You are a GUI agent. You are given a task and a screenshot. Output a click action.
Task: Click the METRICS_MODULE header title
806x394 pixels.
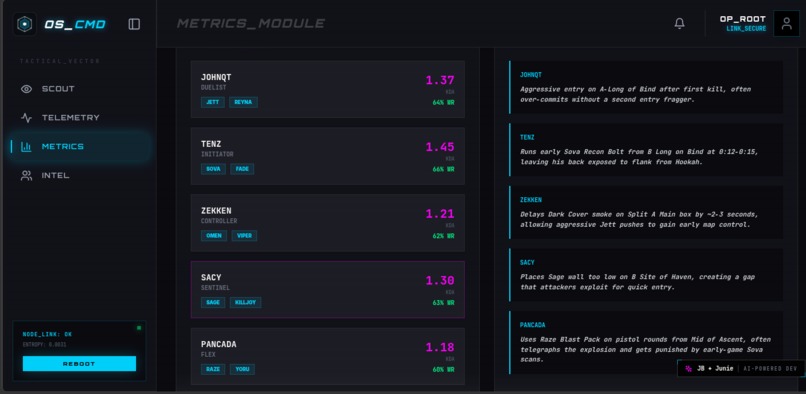[250, 24]
